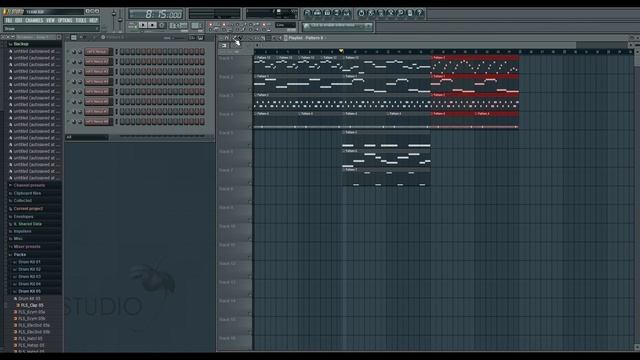Toggle first channel's selector LED

116,51
